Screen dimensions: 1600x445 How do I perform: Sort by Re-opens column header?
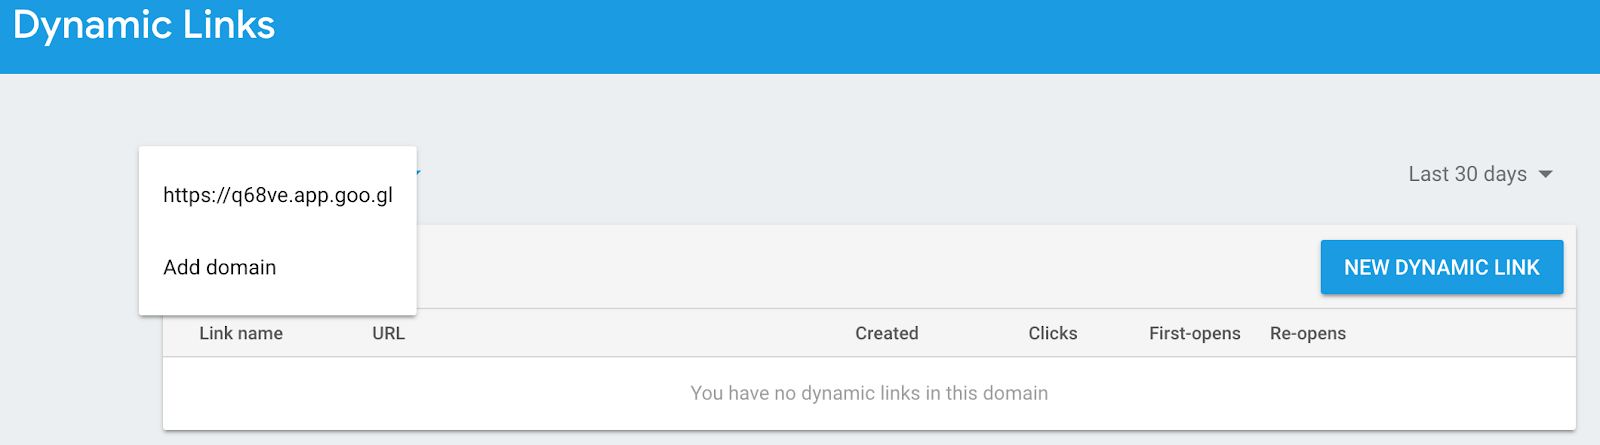1308,333
